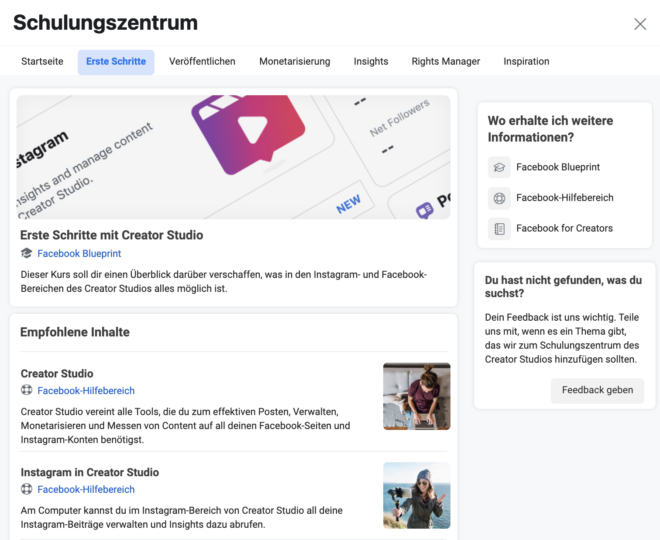Open Erste Schritte mit Creator Studio heading
The height and width of the screenshot is (540, 660).
[x=112, y=235]
